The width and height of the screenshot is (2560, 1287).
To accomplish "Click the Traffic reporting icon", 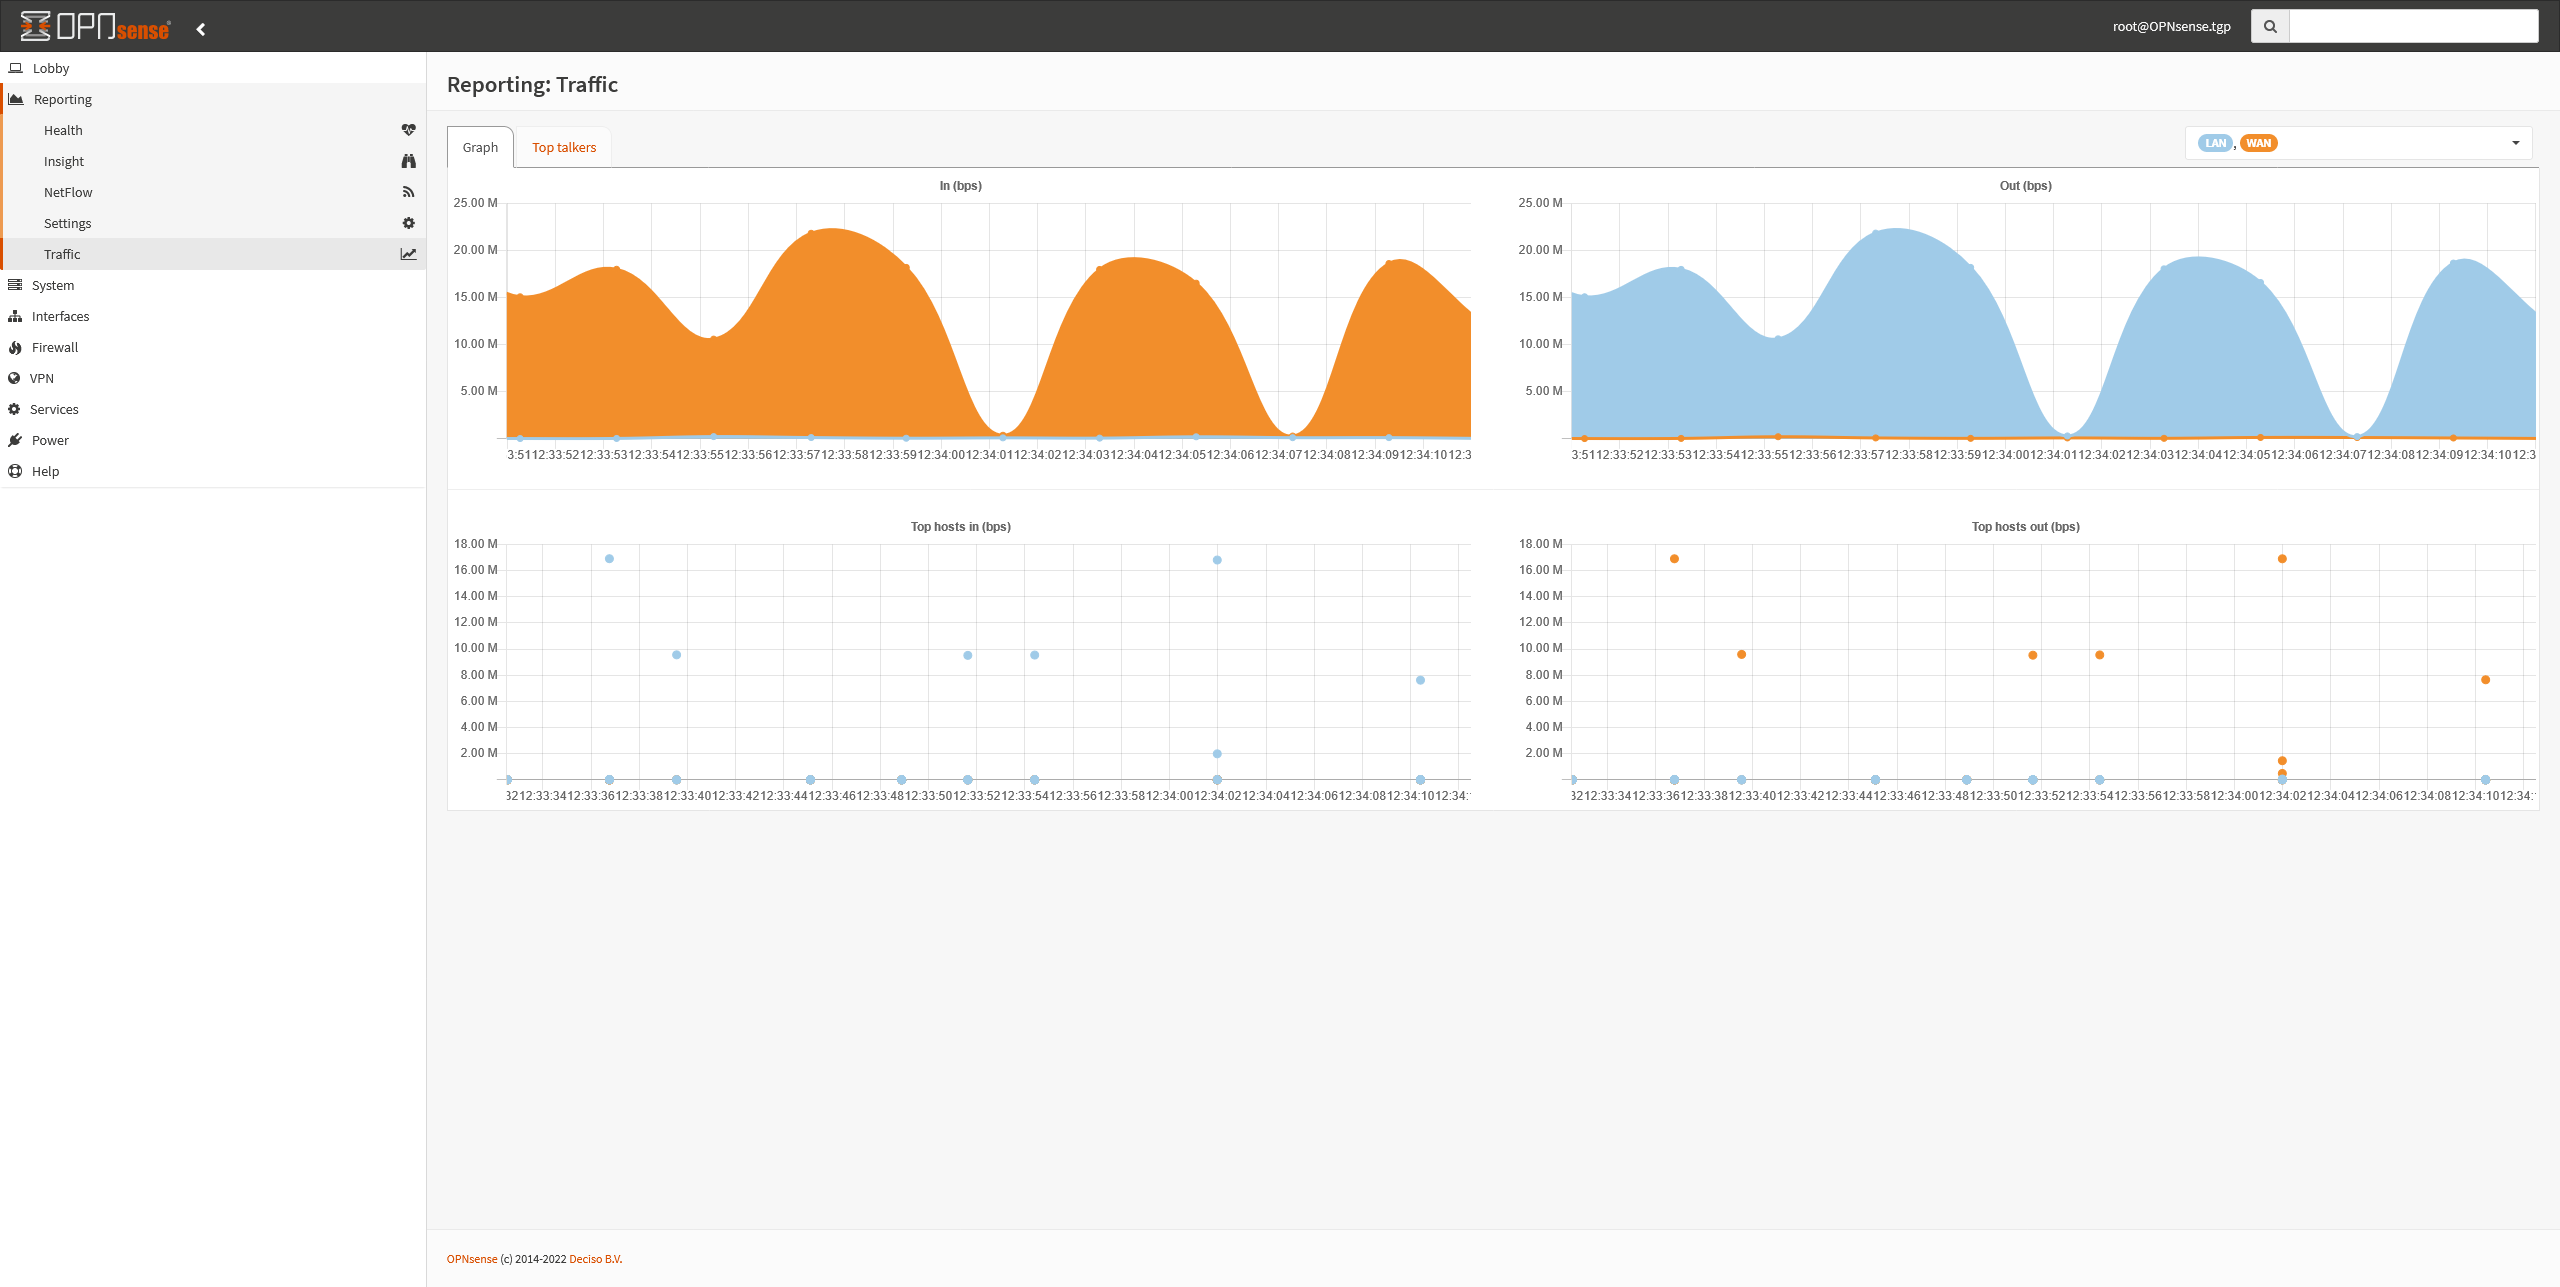I will (407, 253).
